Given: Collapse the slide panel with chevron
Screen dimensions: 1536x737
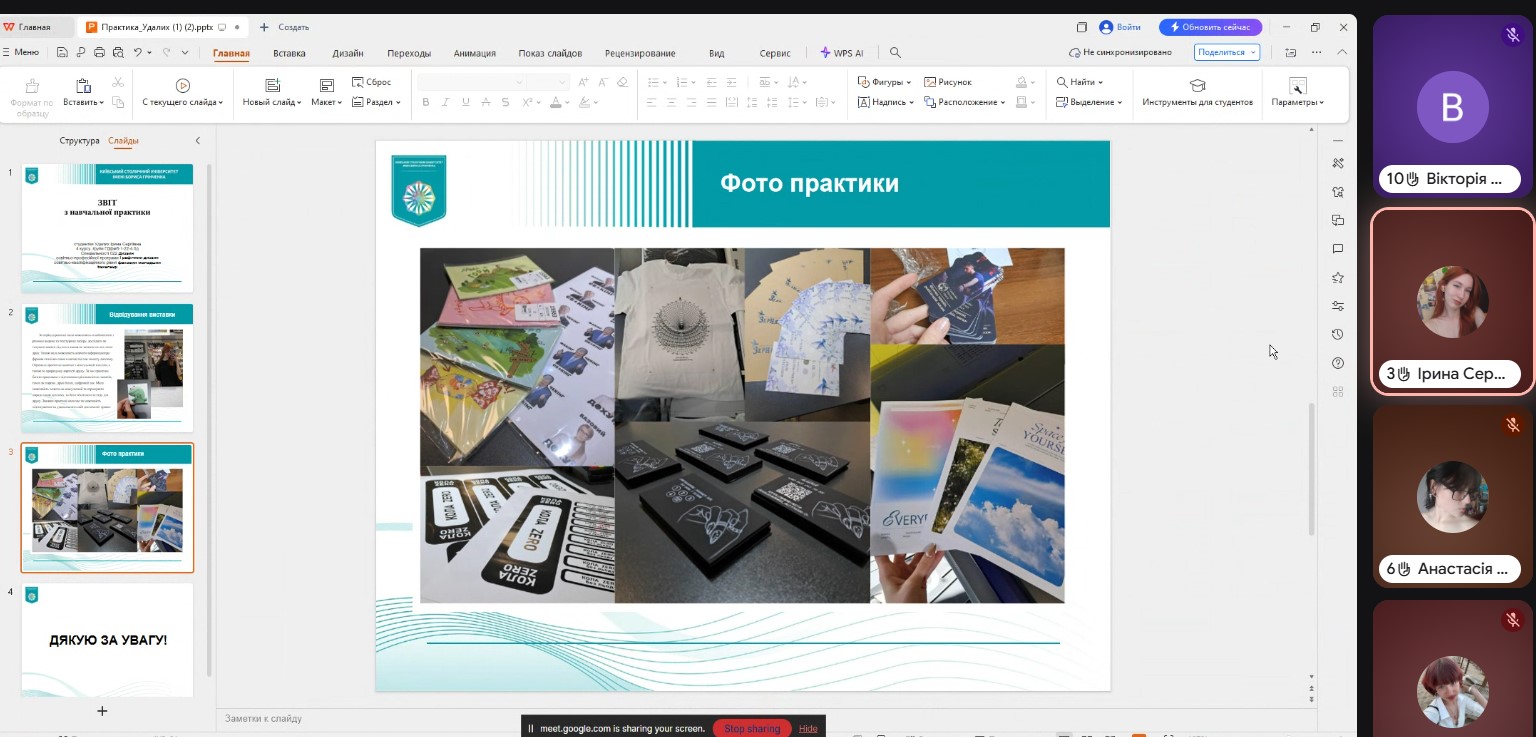Looking at the screenshot, I should 197,141.
